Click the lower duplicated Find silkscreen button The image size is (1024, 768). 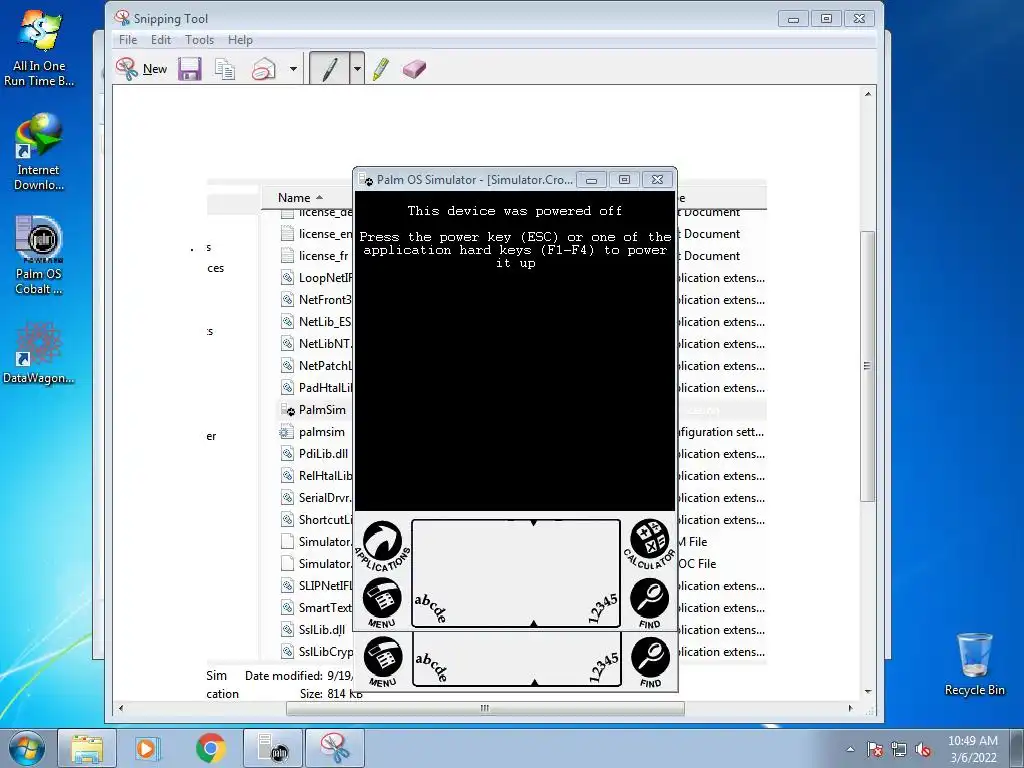(650, 662)
